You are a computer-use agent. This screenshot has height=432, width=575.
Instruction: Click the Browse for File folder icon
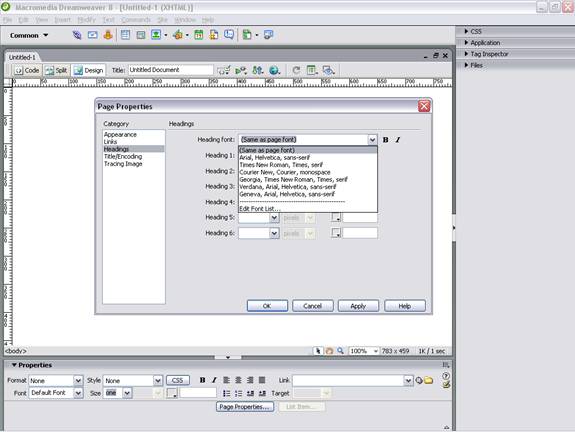tap(428, 381)
